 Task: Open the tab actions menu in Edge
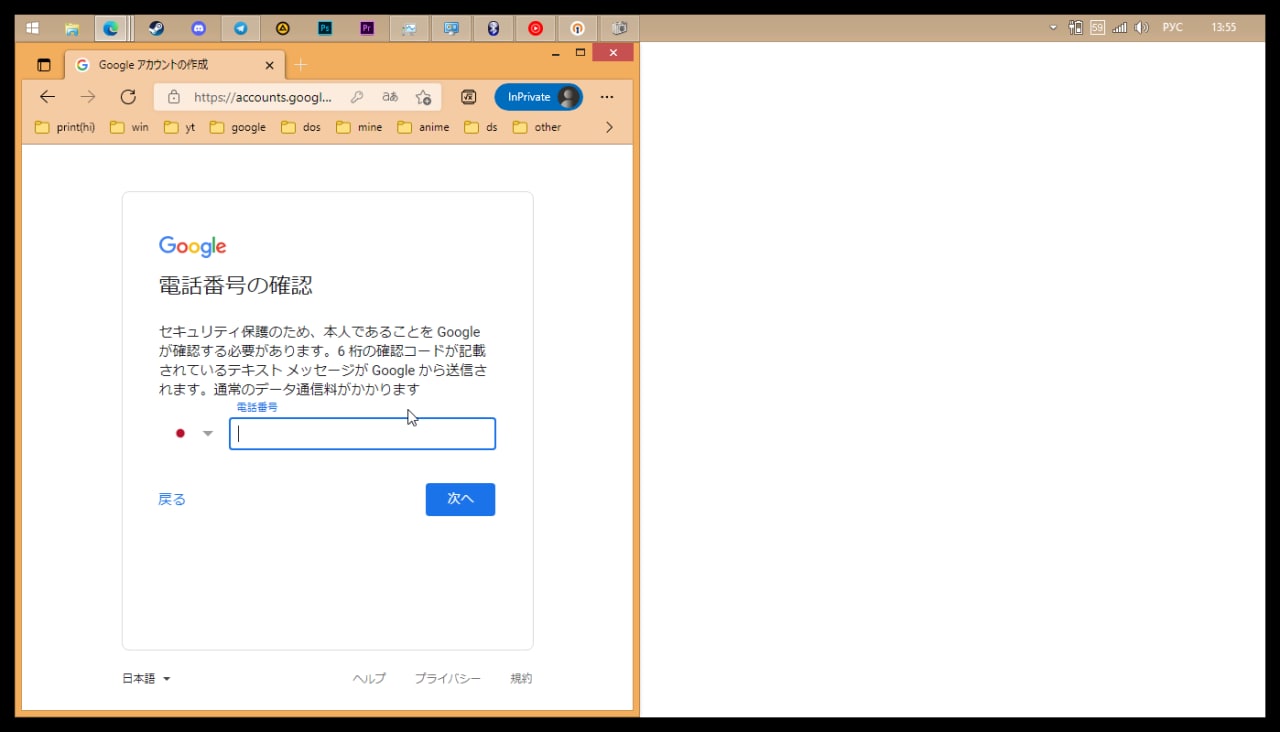click(x=43, y=65)
